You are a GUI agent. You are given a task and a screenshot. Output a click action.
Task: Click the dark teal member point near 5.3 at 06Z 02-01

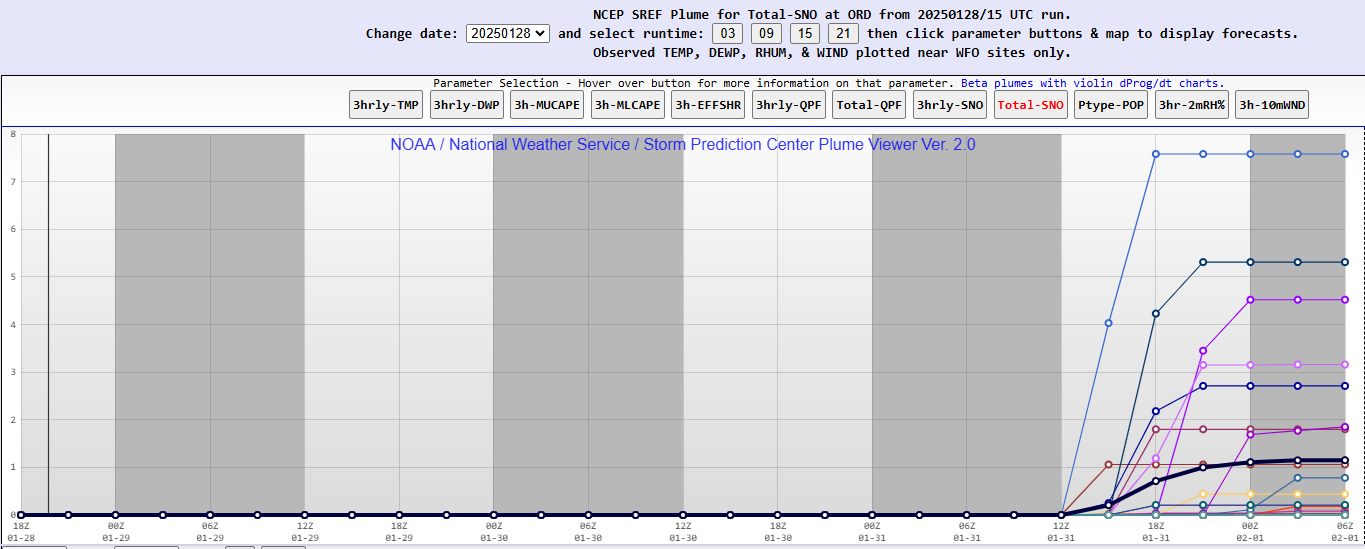coord(1345,262)
